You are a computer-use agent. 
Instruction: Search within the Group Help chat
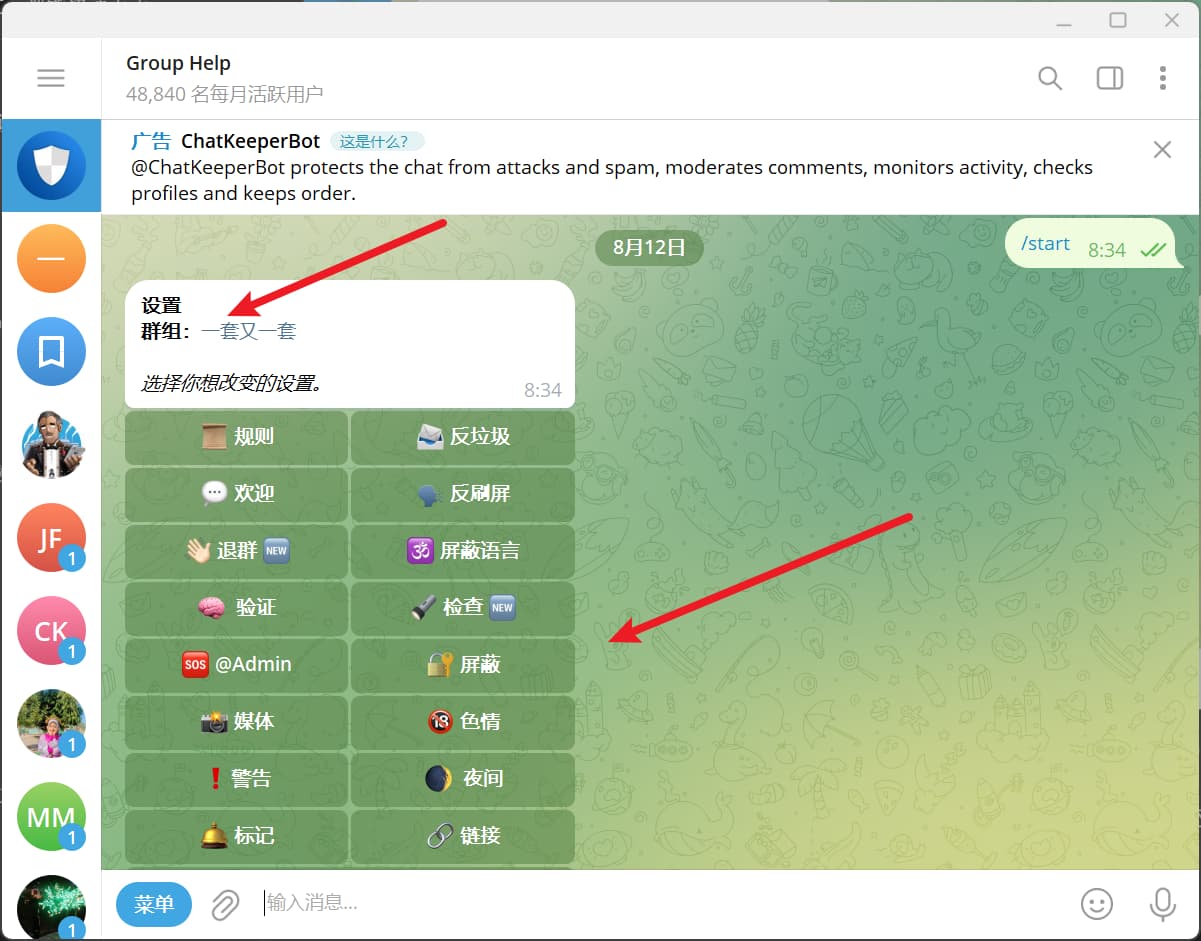point(1049,78)
